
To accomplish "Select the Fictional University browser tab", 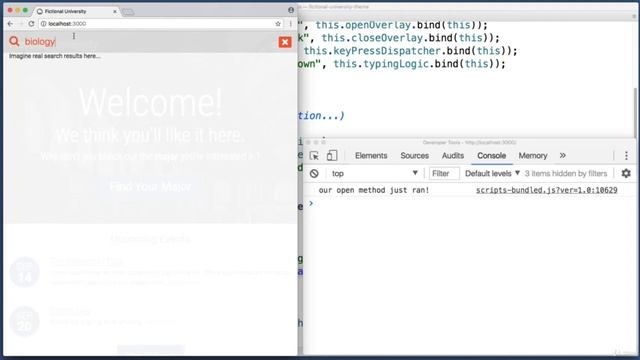I will 76,11.
